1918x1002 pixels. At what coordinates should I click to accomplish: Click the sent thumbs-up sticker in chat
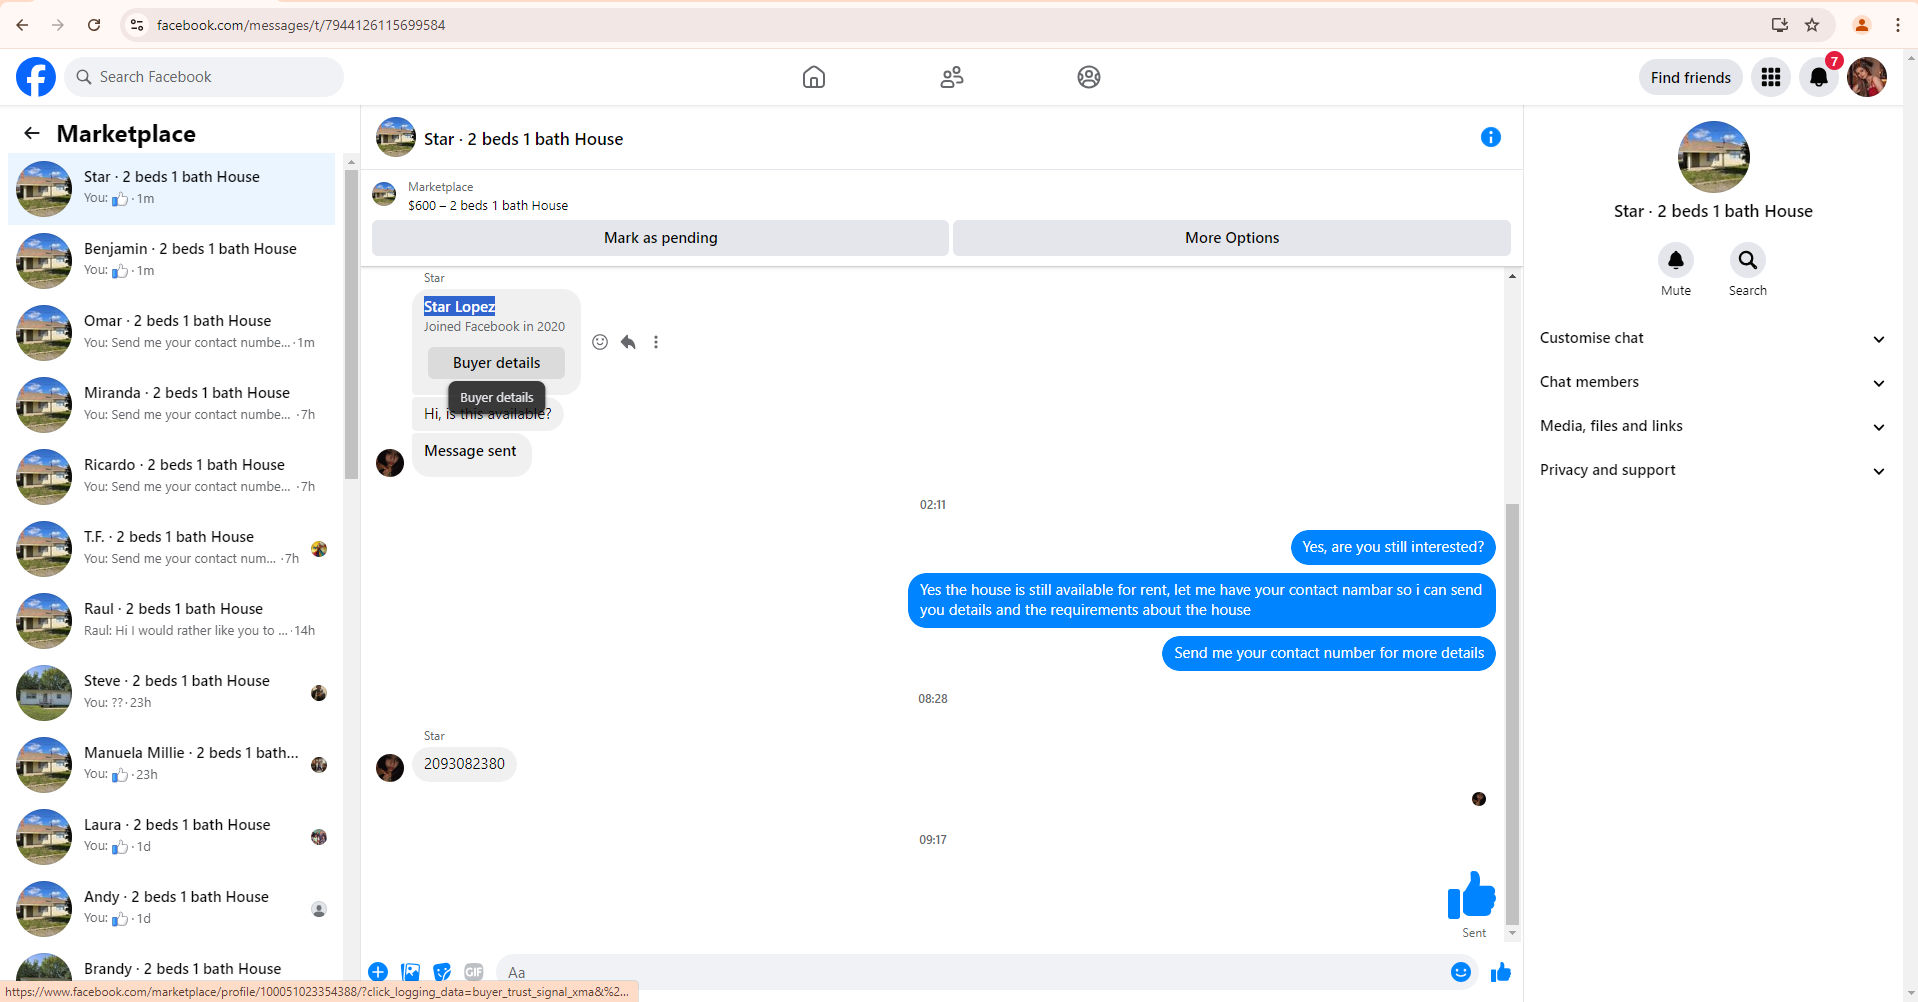point(1471,894)
